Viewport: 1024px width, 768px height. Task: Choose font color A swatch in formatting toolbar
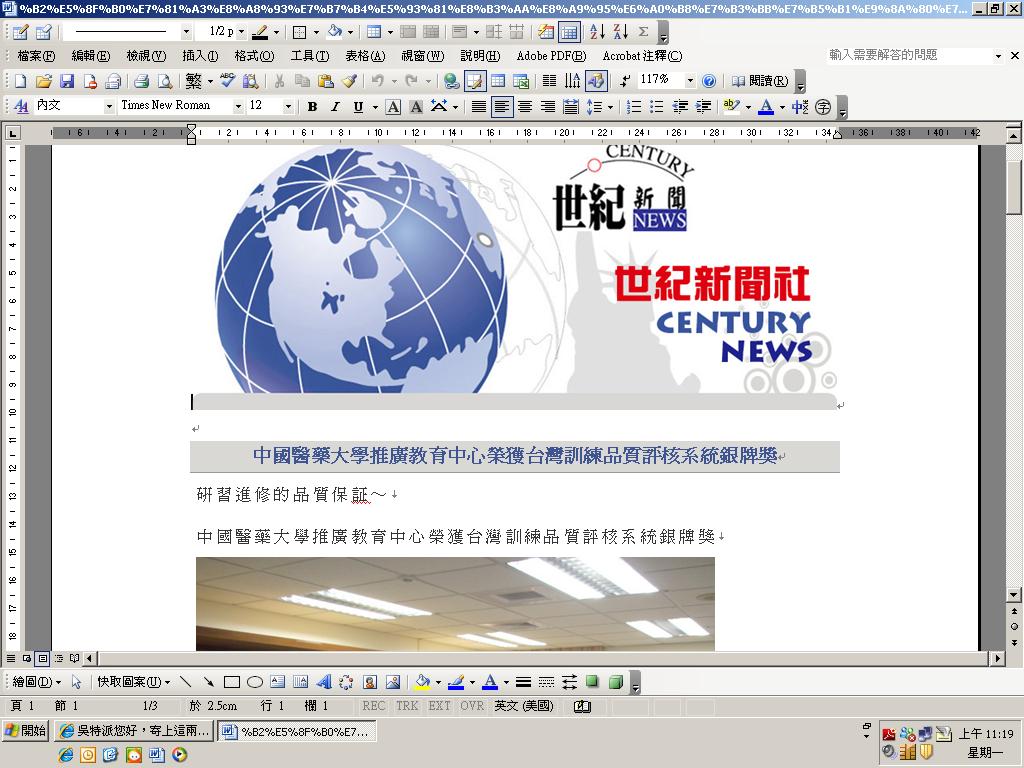pos(766,106)
